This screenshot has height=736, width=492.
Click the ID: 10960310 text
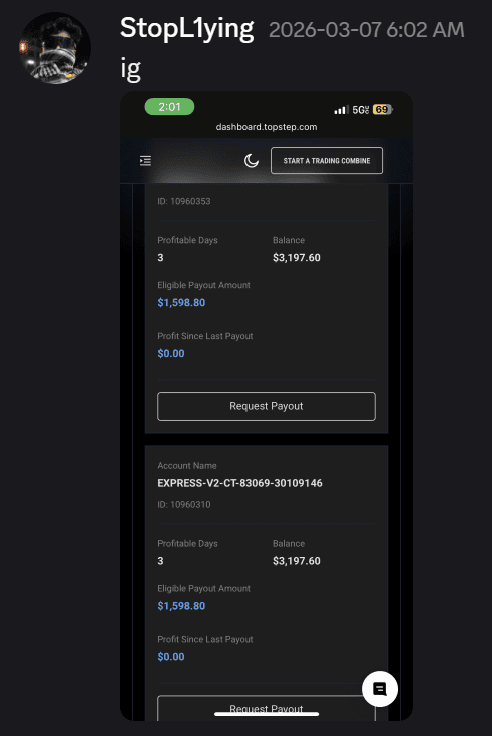184,505
